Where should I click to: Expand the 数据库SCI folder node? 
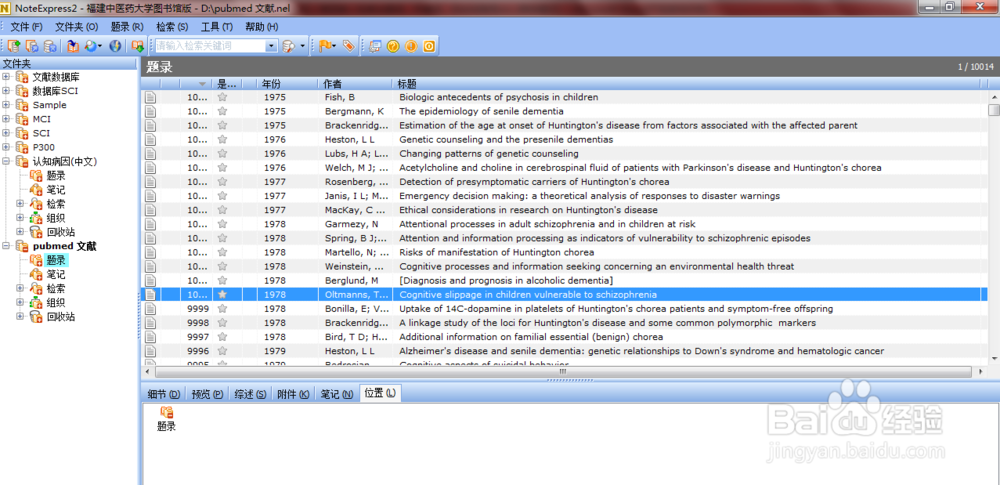6,91
